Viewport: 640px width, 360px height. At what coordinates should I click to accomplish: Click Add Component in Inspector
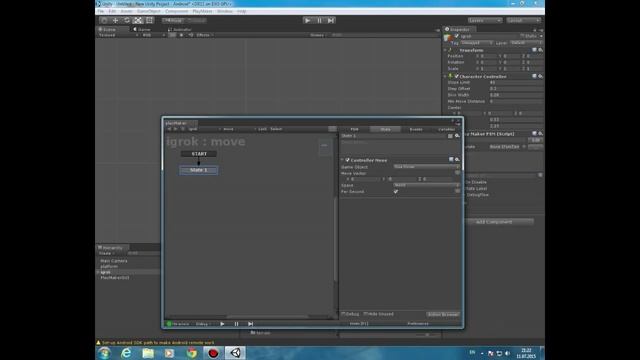(494, 222)
